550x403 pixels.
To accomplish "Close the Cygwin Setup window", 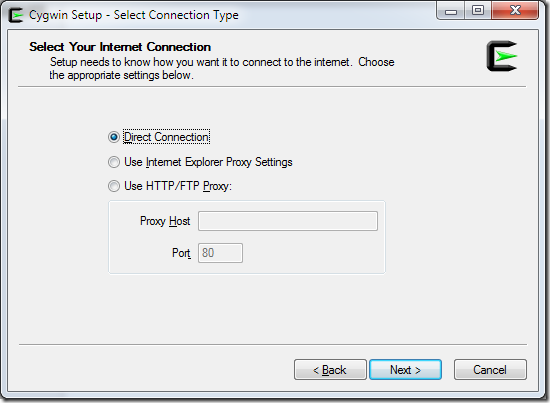I will pos(515,11).
